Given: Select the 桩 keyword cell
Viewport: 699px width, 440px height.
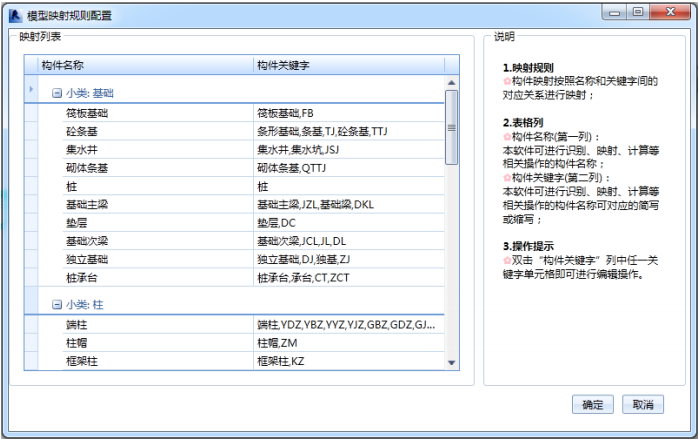Looking at the screenshot, I should [x=349, y=186].
